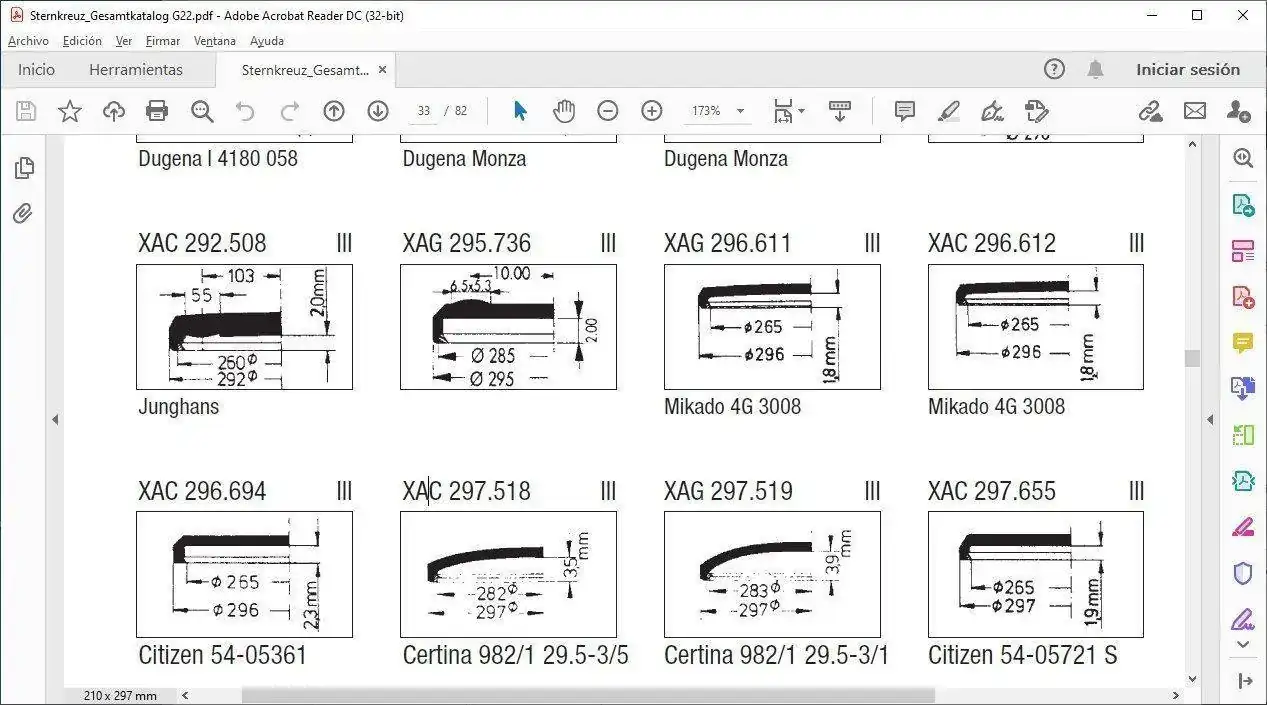Open the add comment note tool
The image size is (1267, 705).
coord(905,111)
